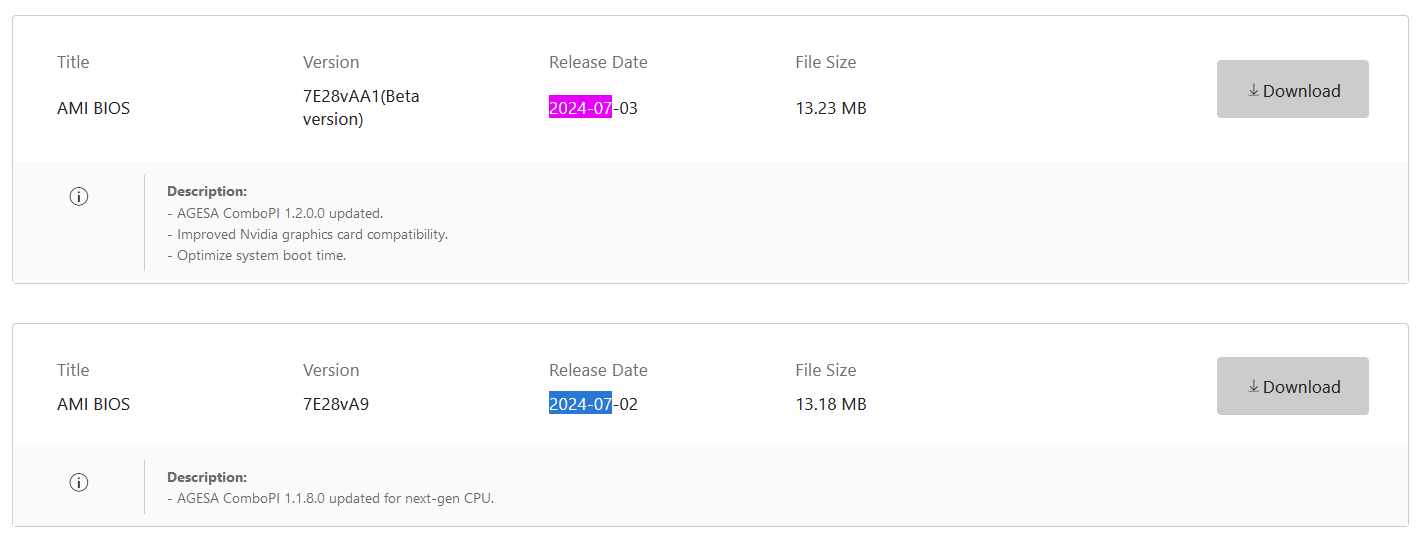This screenshot has height=544, width=1420.
Task: Download the 7E28vA9 BIOS file
Action: coord(1292,387)
